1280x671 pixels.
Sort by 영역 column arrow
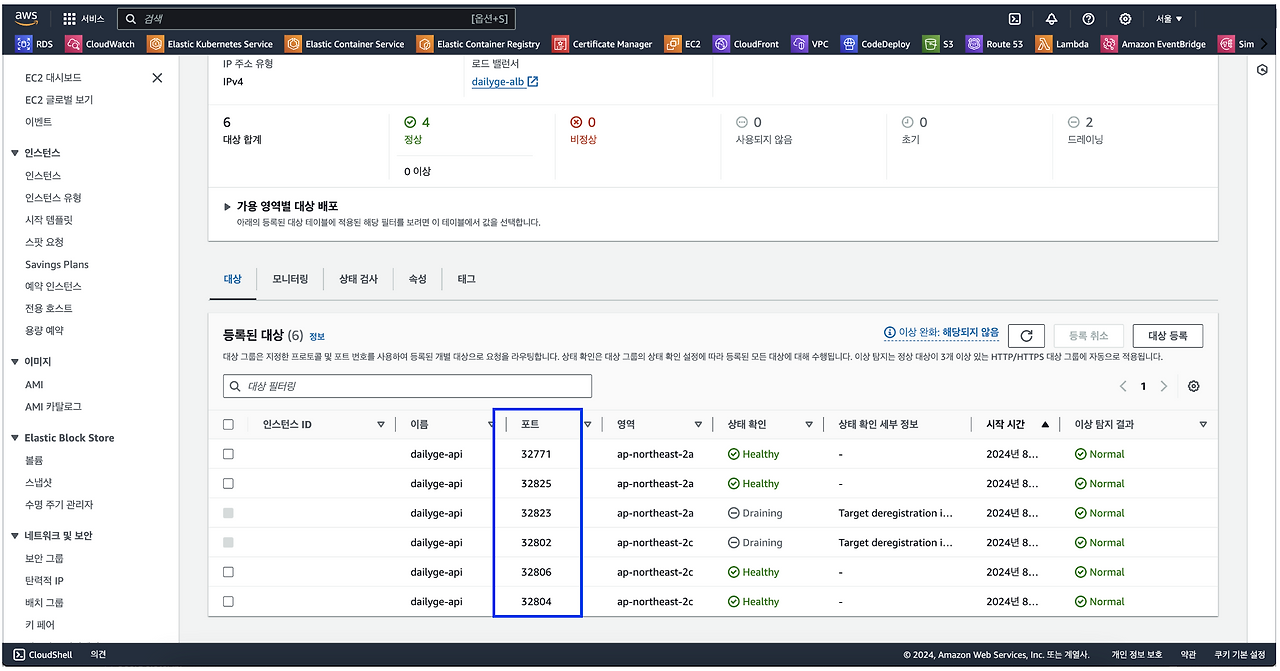[x=698, y=425]
